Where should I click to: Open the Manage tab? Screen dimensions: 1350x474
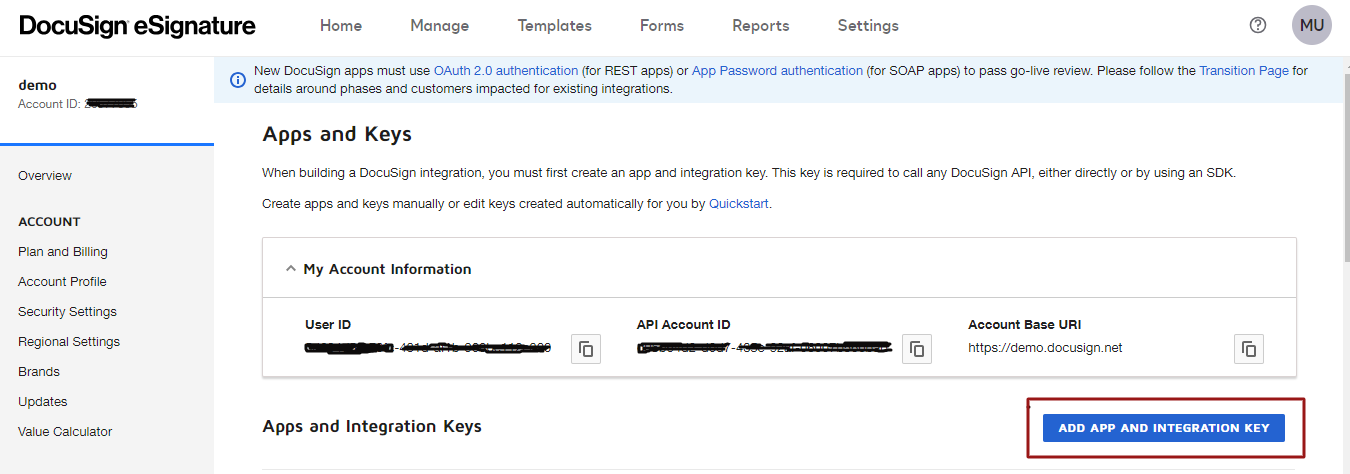click(440, 26)
